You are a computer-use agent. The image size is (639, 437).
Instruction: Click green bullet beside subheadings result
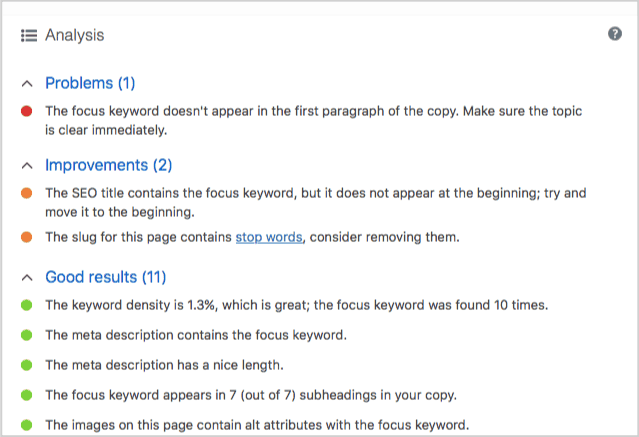(26, 394)
